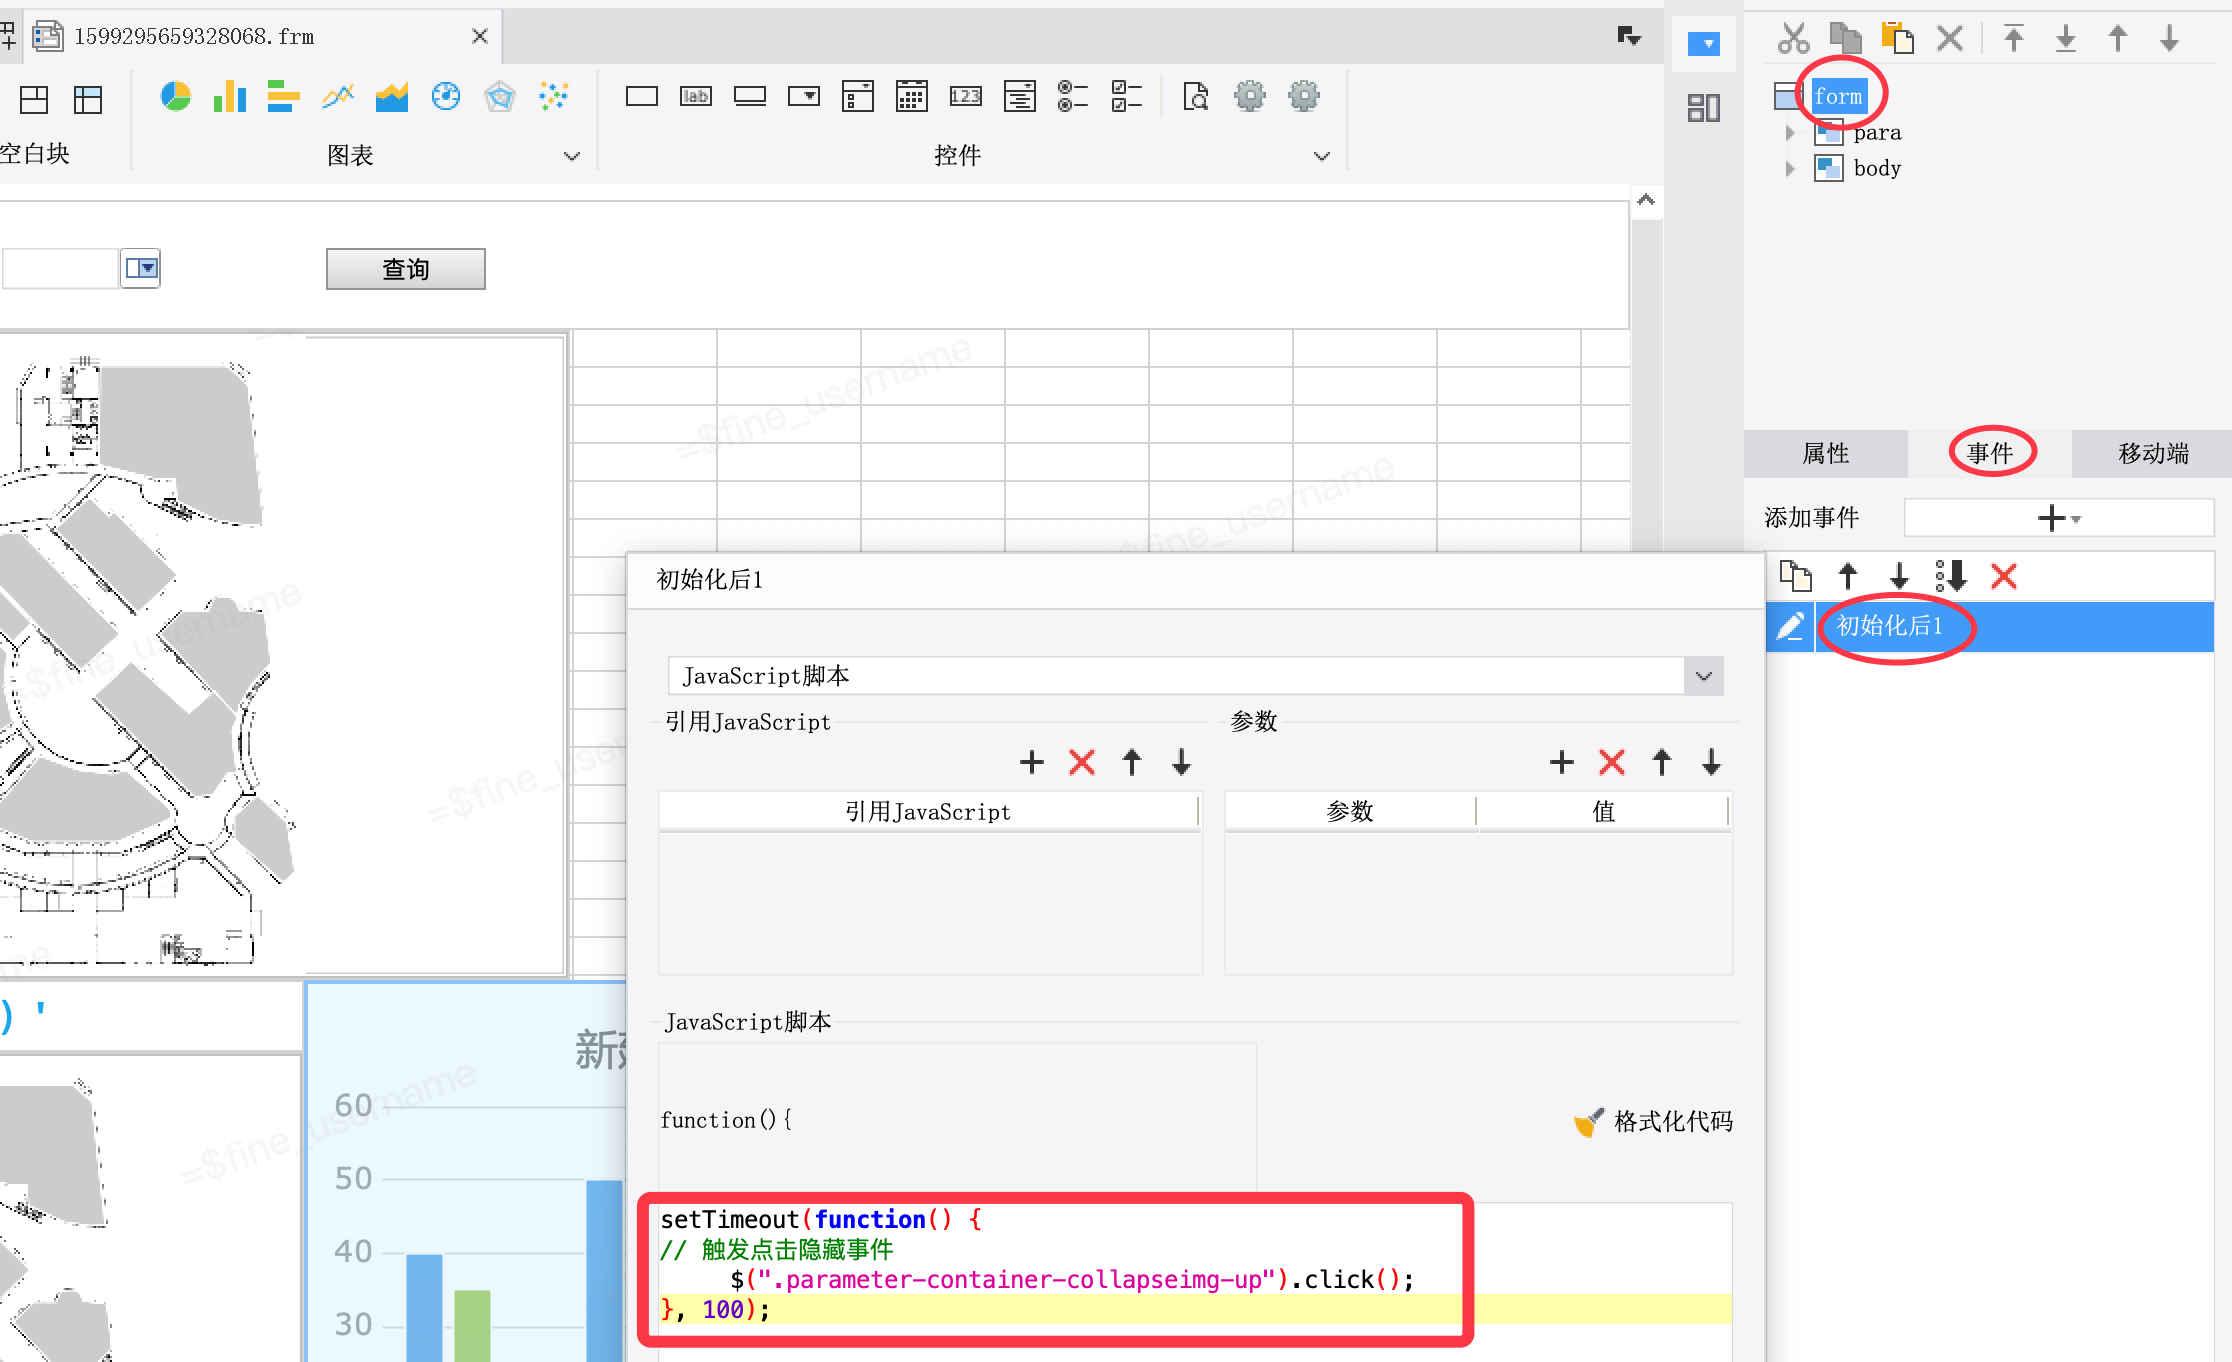Move component down one layer

coord(2170,39)
